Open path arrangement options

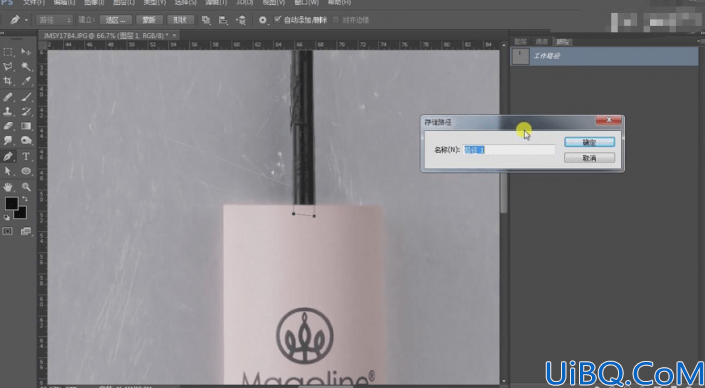241,20
